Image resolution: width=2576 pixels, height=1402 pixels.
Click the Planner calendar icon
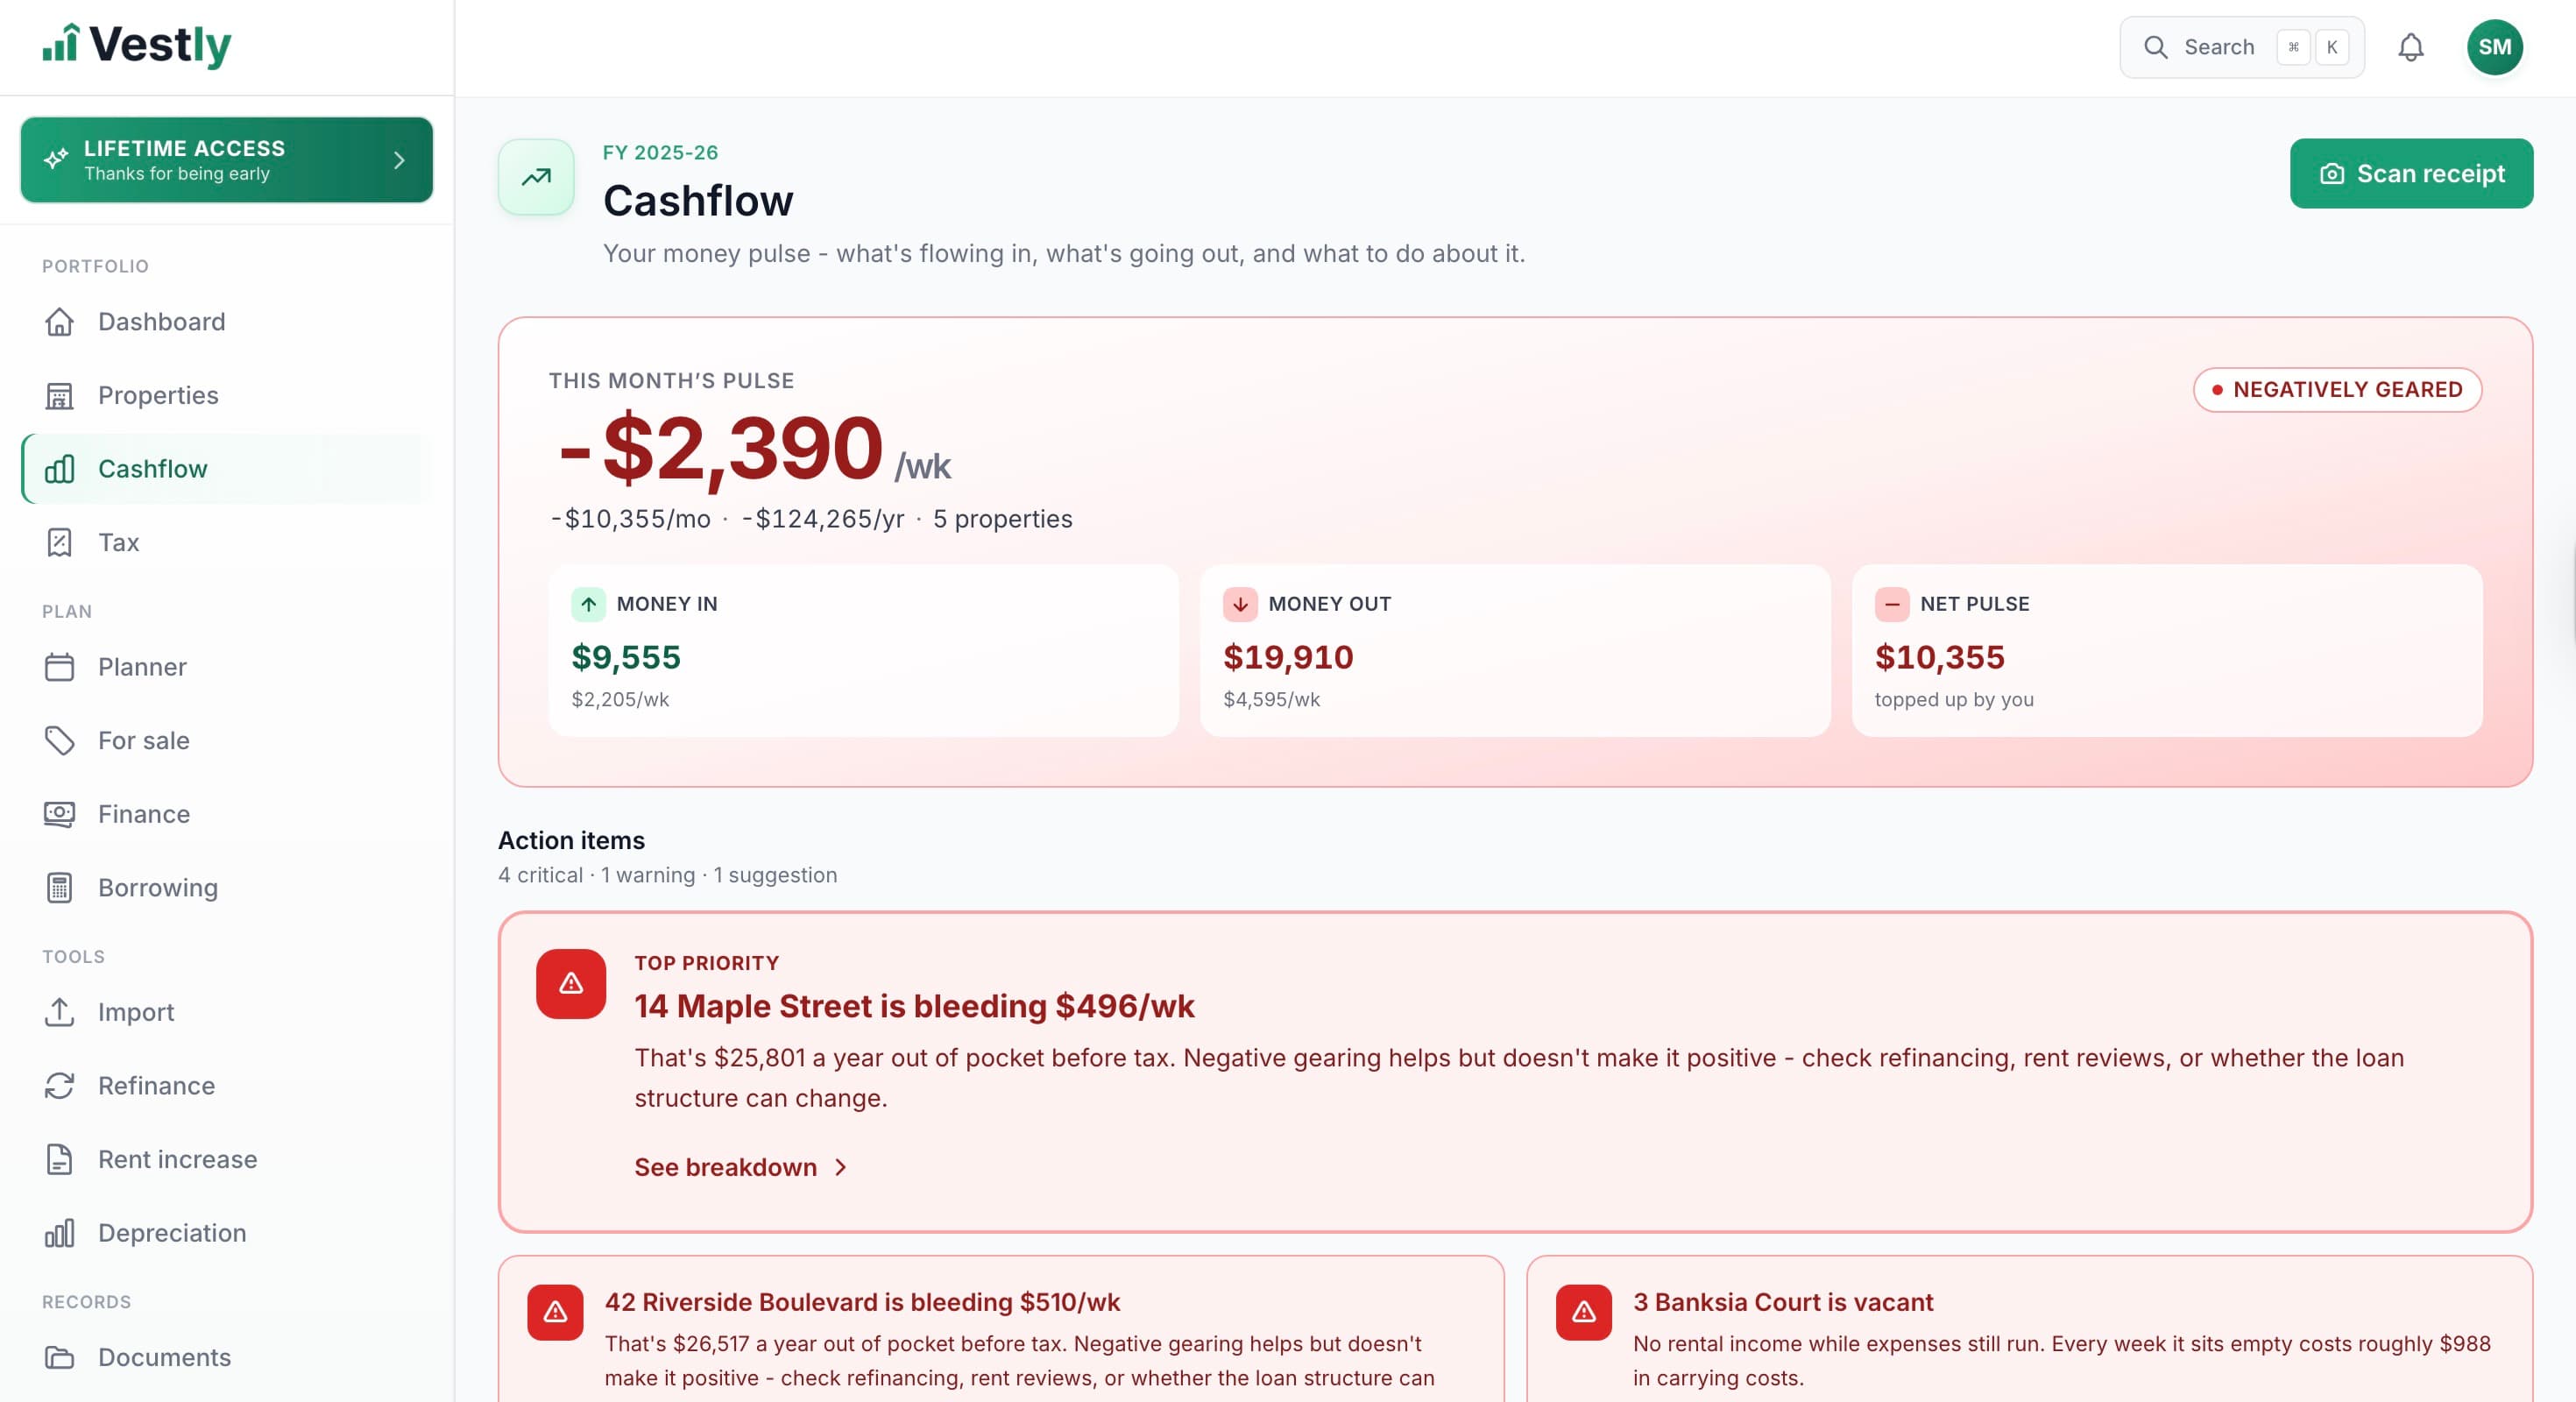[x=59, y=667]
